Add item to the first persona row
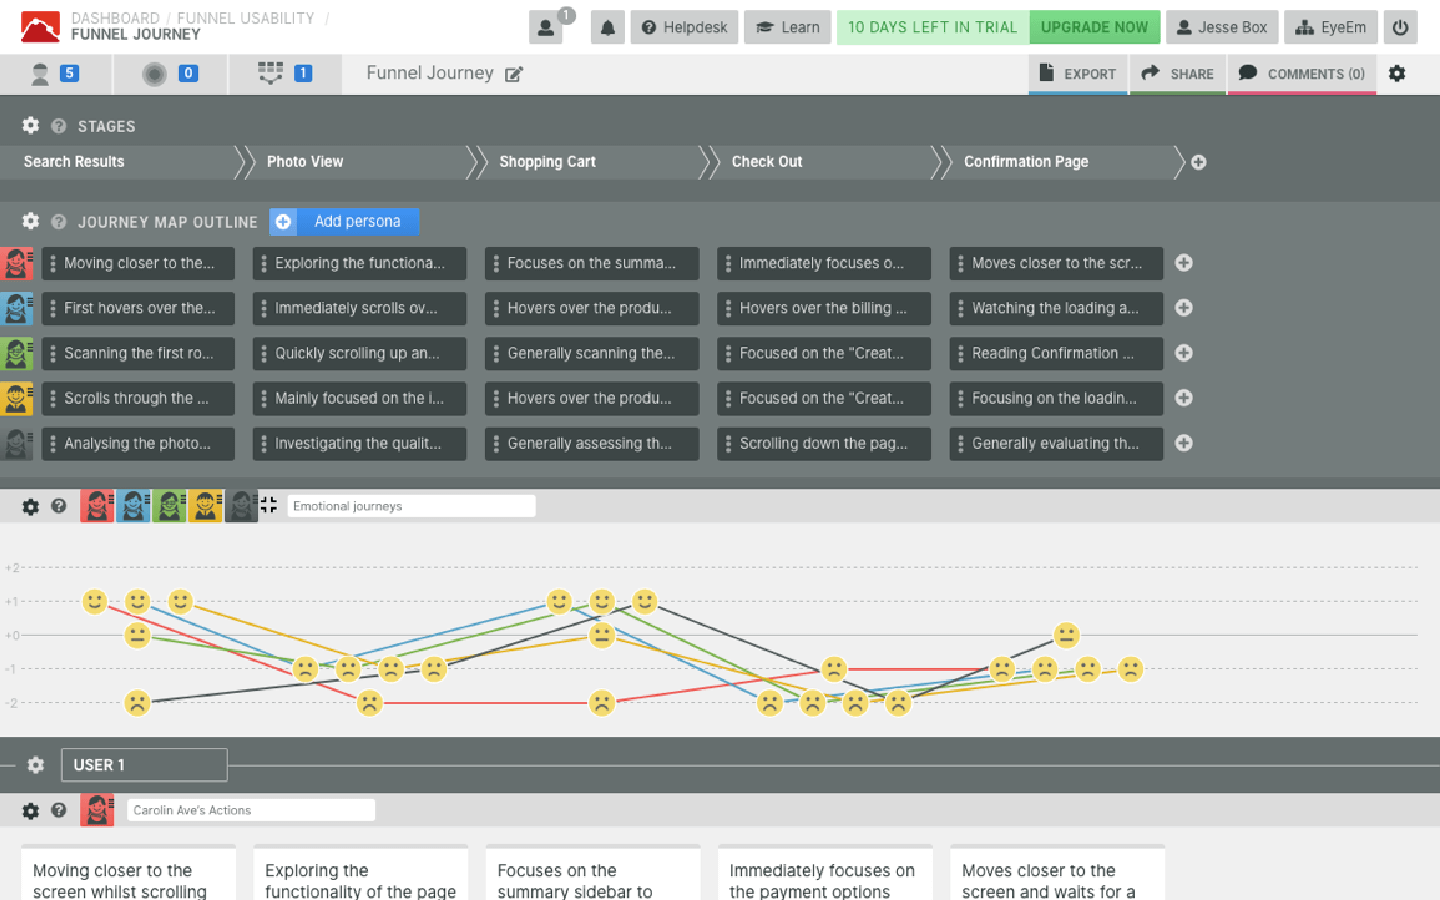 click(x=1184, y=263)
